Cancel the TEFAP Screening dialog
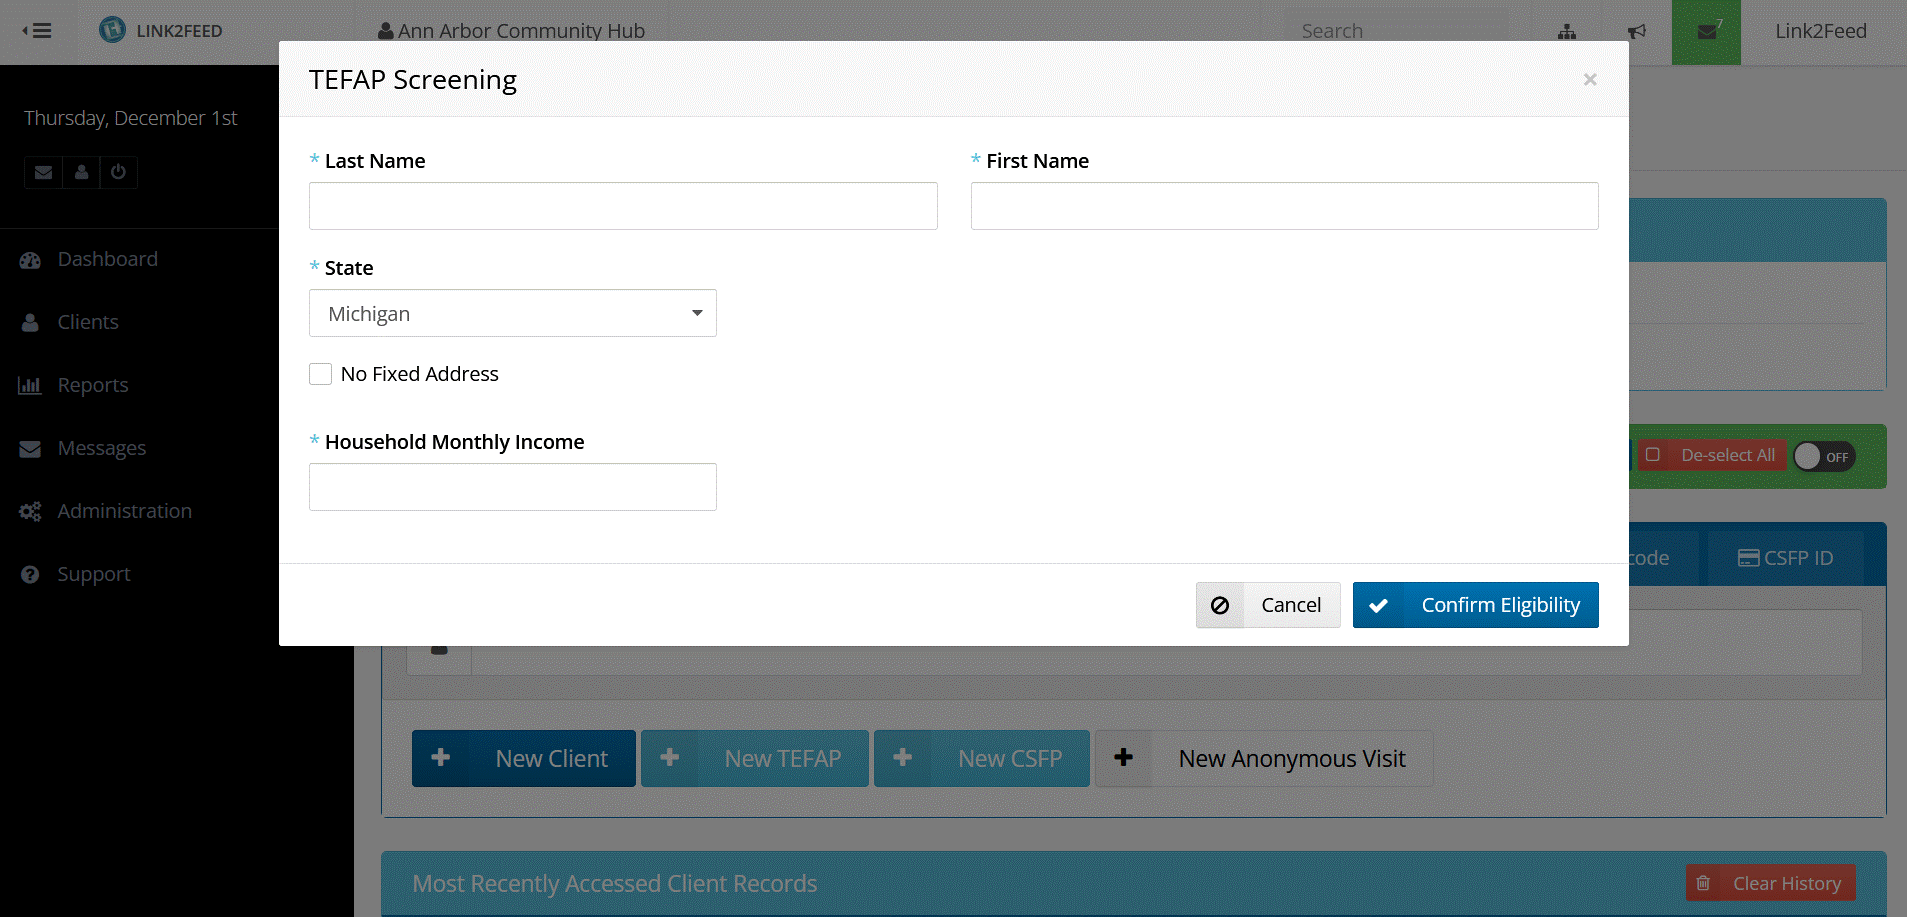The width and height of the screenshot is (1907, 917). tap(1268, 605)
